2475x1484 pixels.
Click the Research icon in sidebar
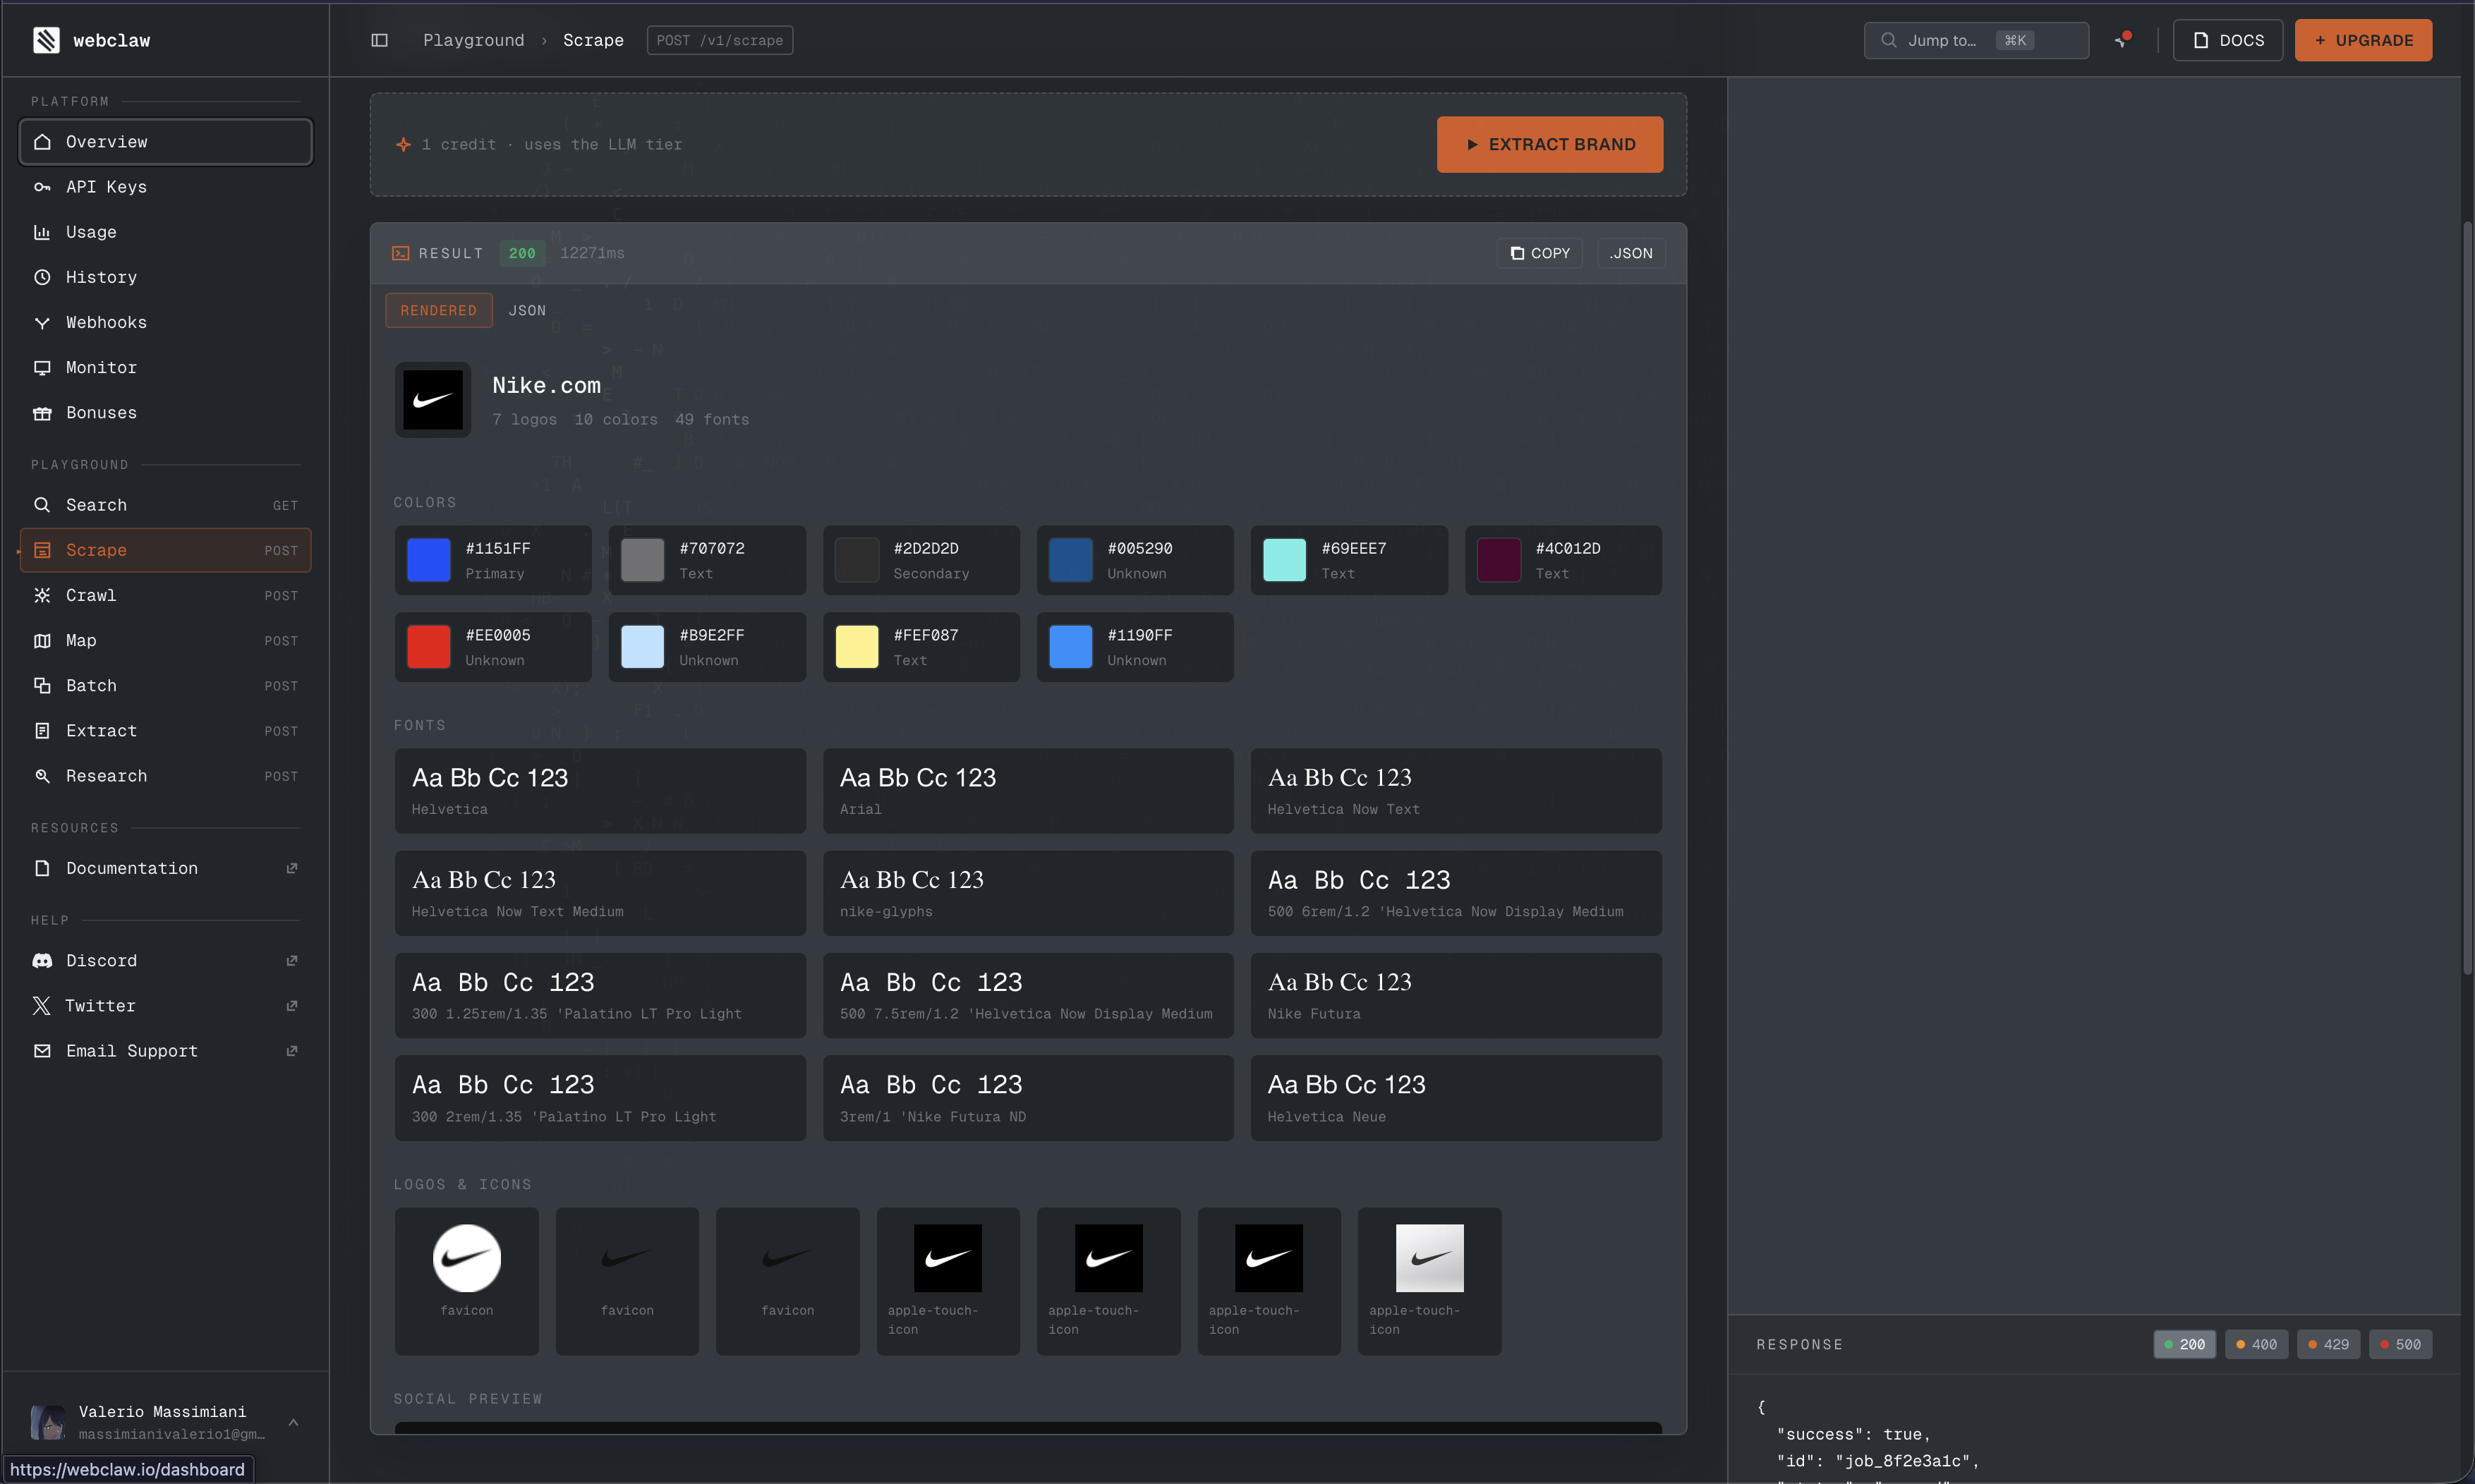[x=42, y=776]
